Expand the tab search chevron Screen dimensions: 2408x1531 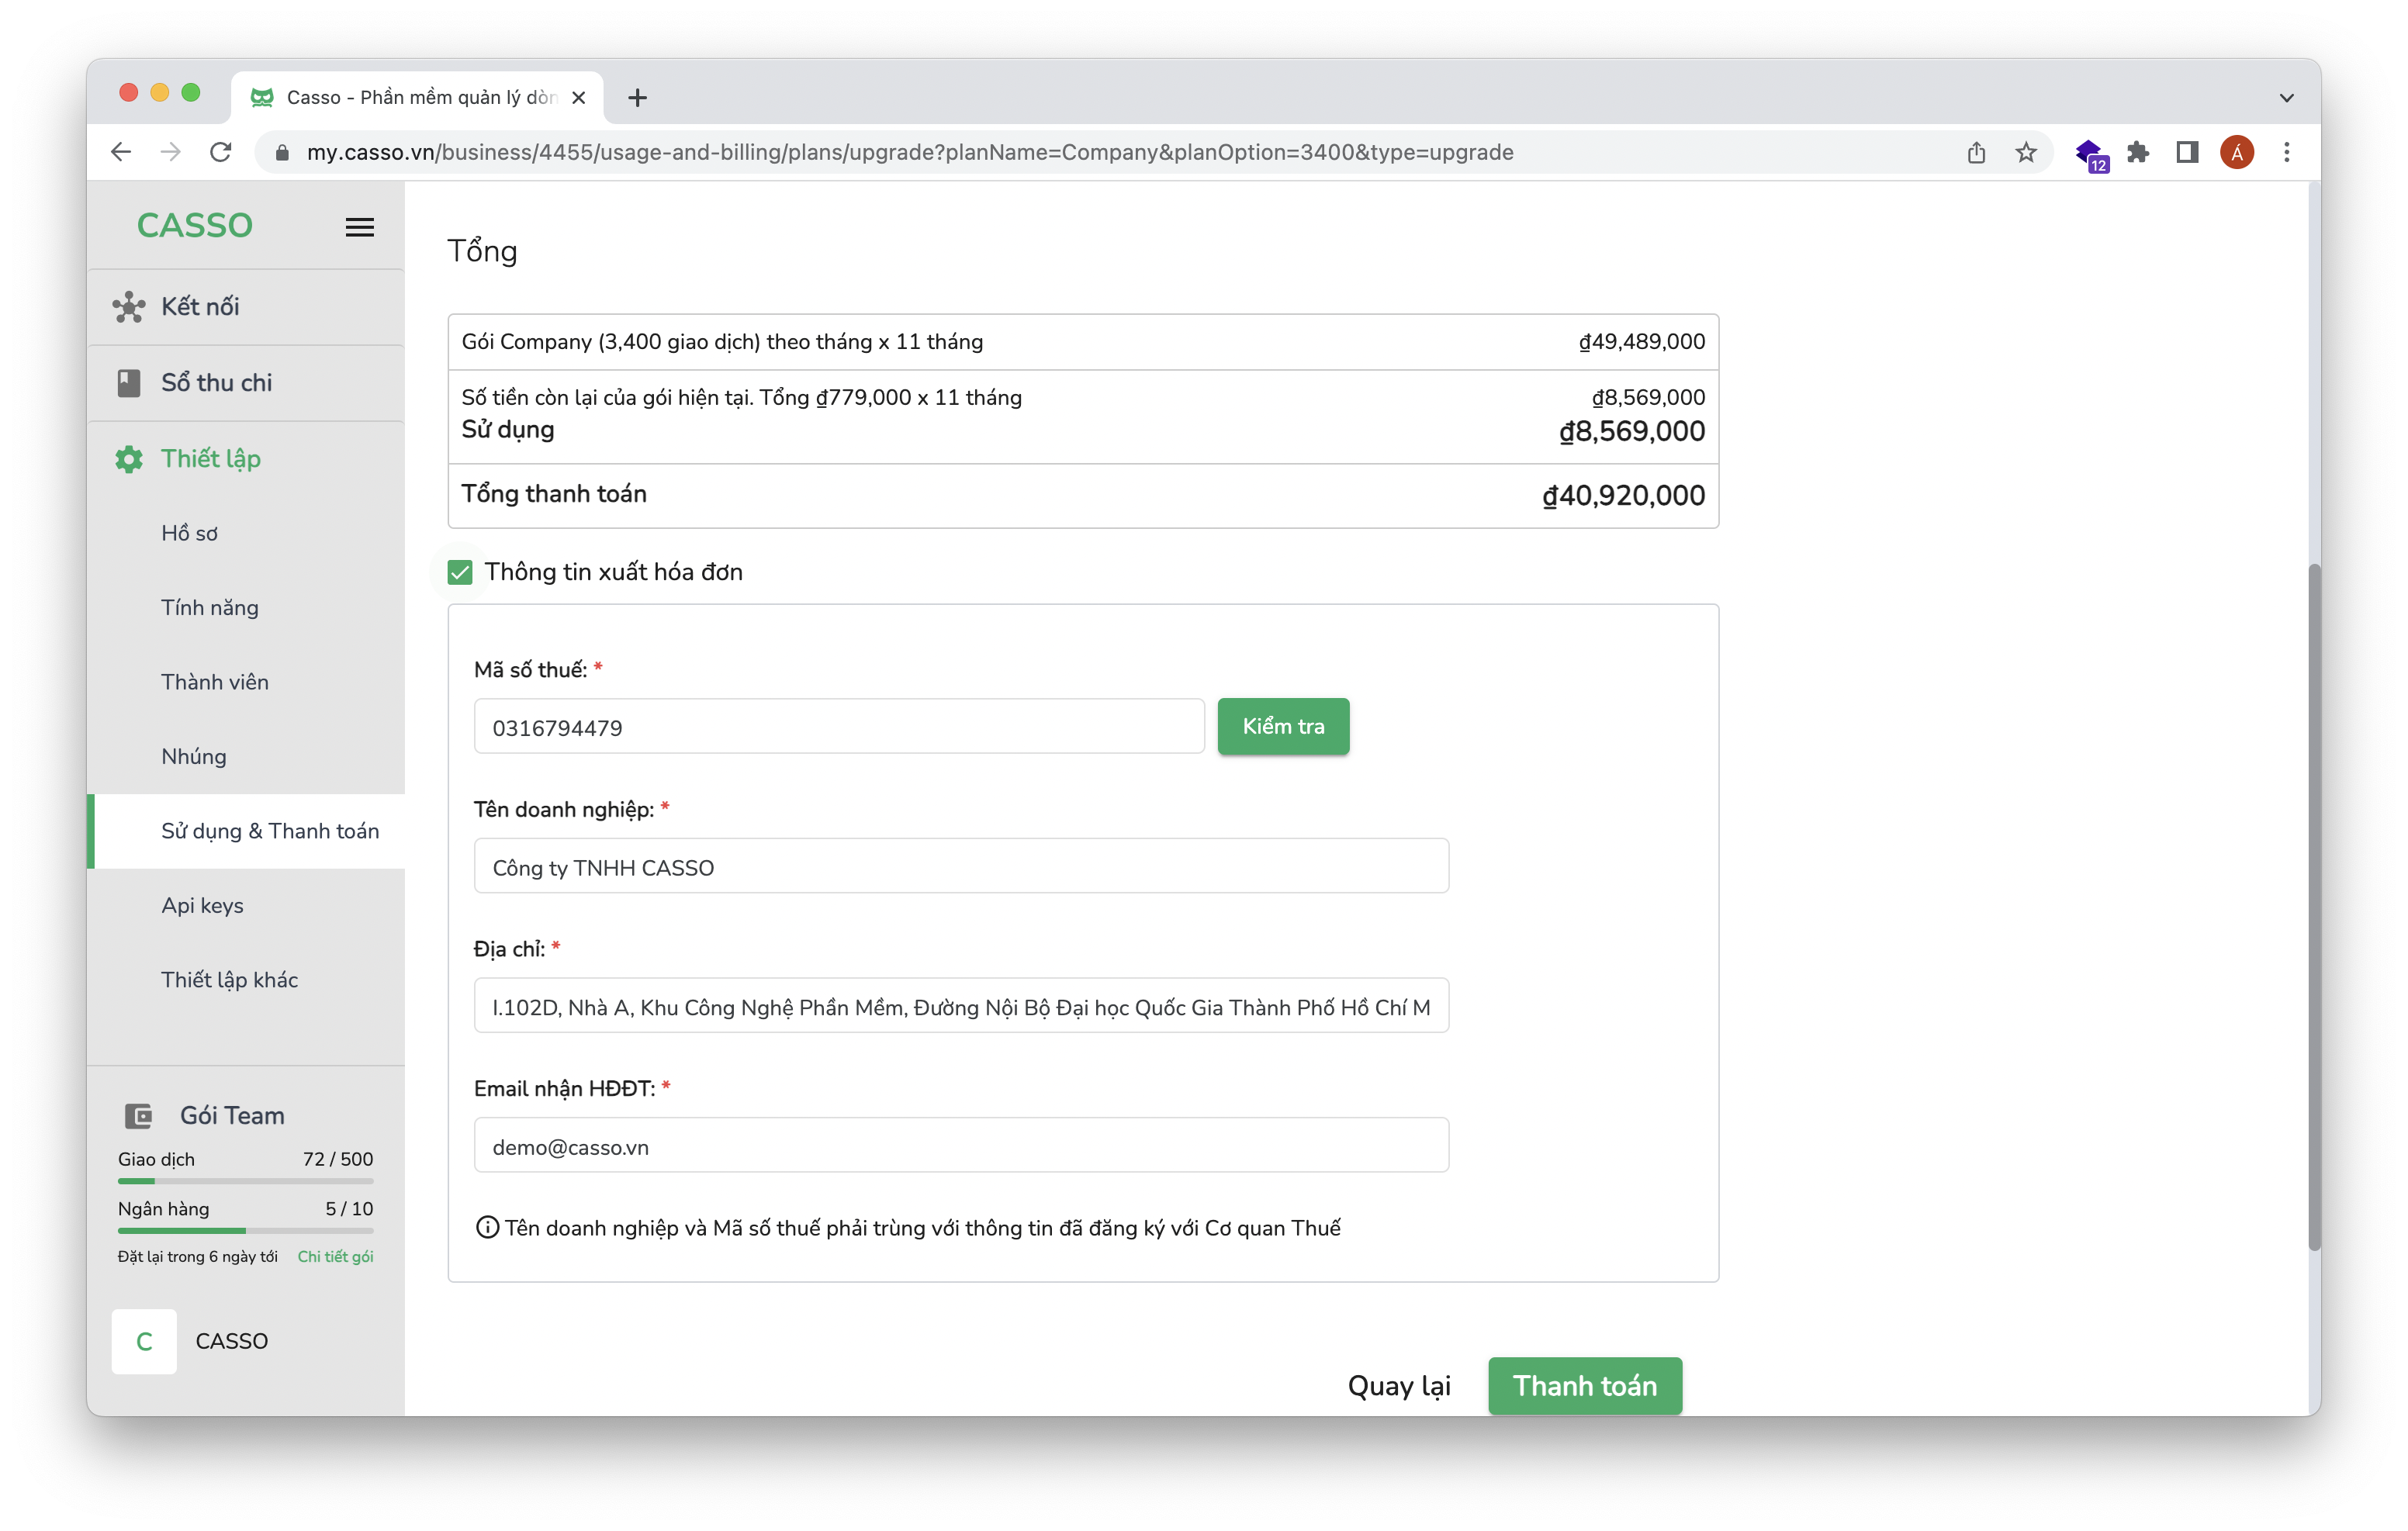click(2286, 98)
